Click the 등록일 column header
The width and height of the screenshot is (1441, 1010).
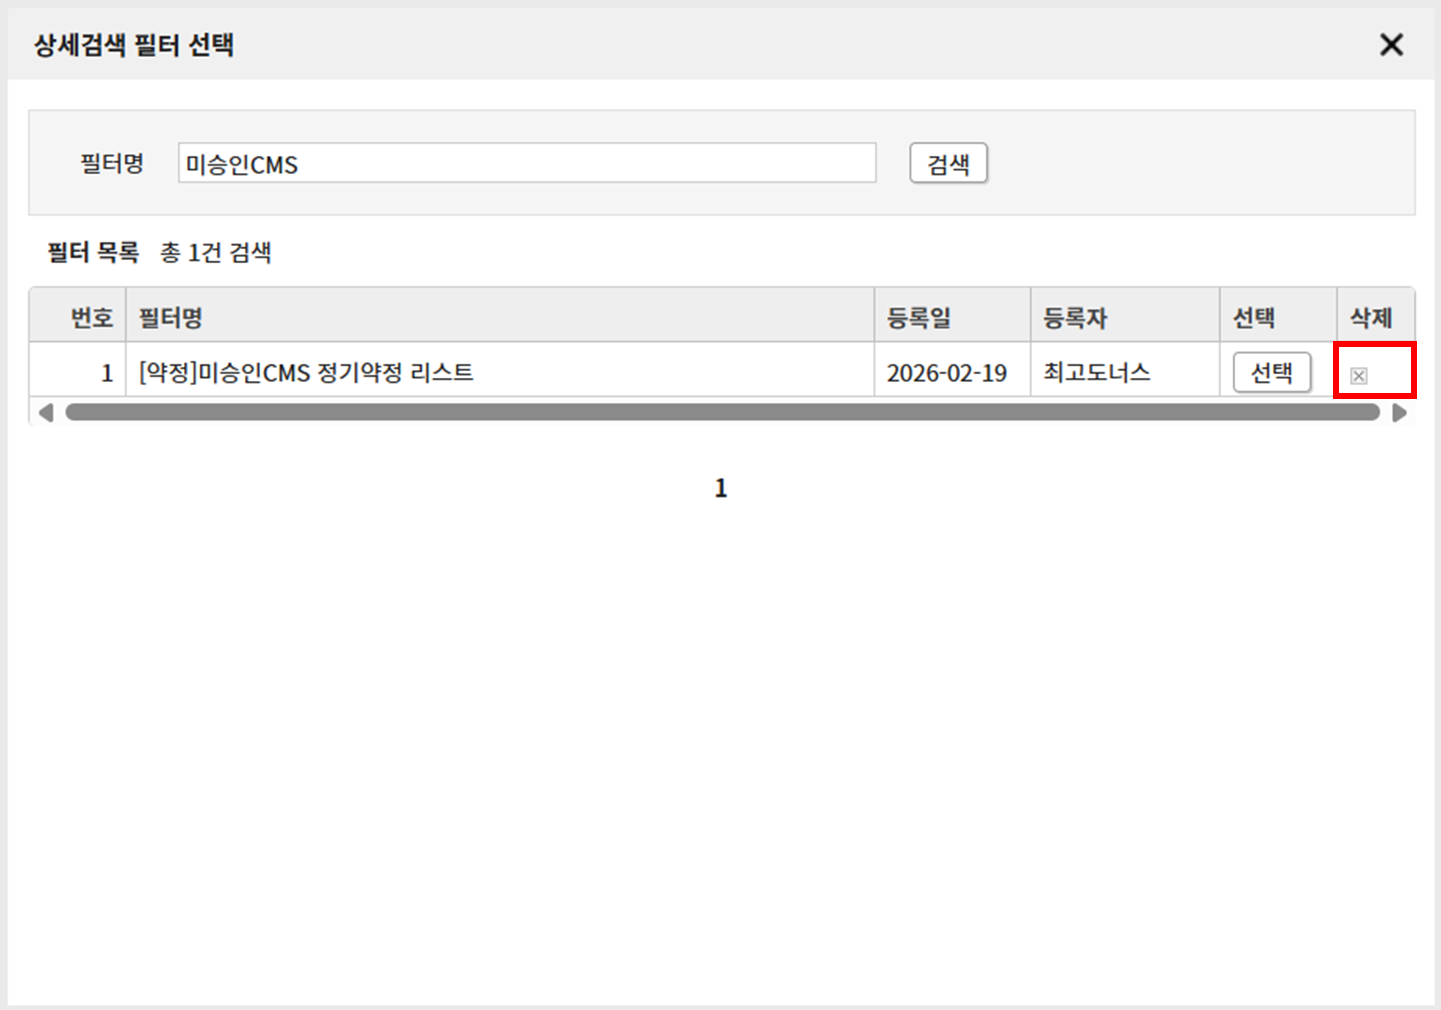click(918, 318)
